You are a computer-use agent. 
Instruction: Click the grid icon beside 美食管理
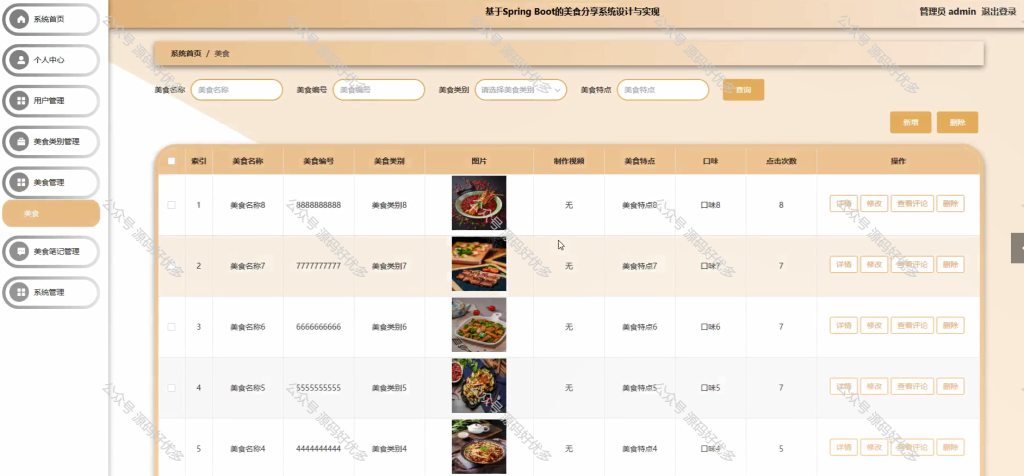[x=21, y=182]
